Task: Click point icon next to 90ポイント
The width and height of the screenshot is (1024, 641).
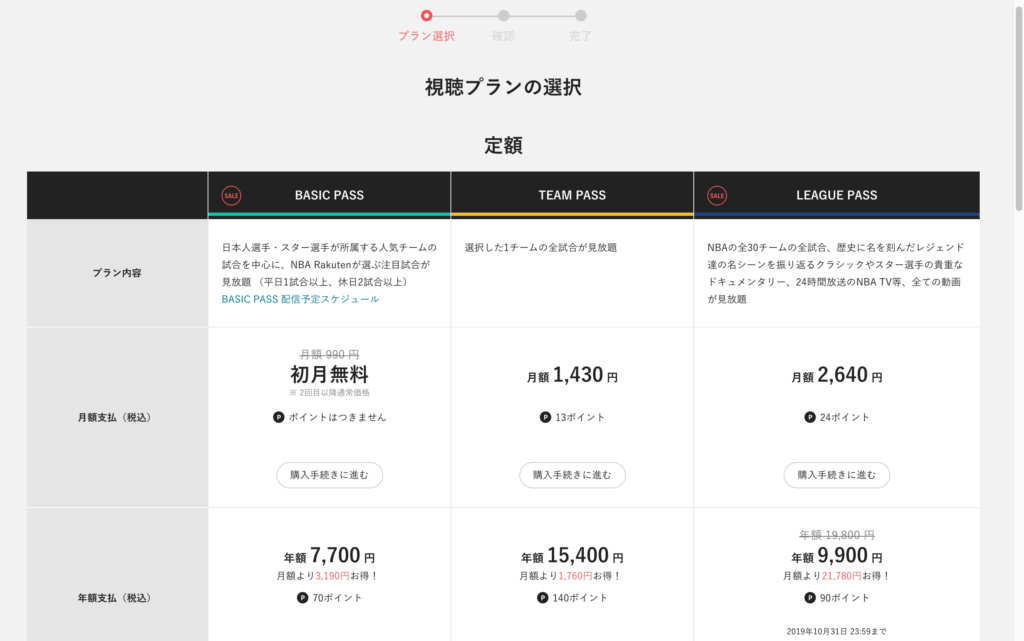Action: 810,597
